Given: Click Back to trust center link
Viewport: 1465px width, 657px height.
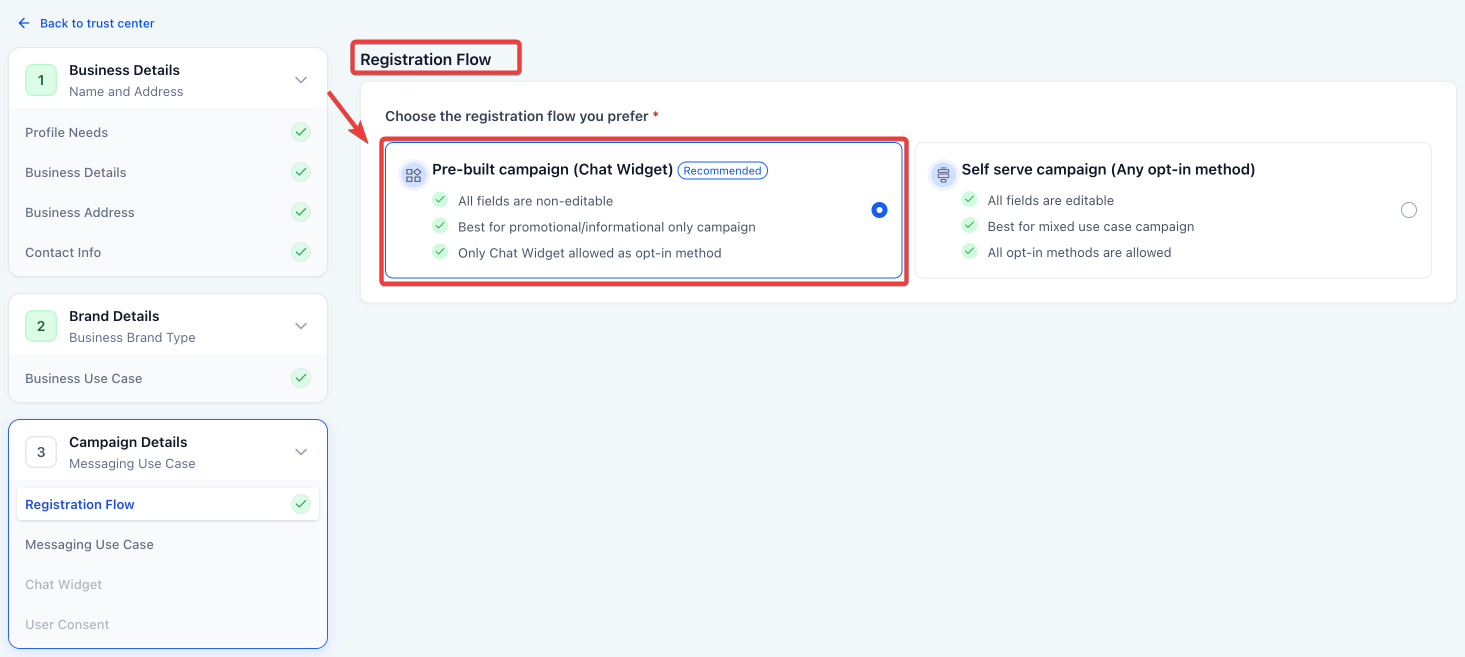Looking at the screenshot, I should [97, 23].
